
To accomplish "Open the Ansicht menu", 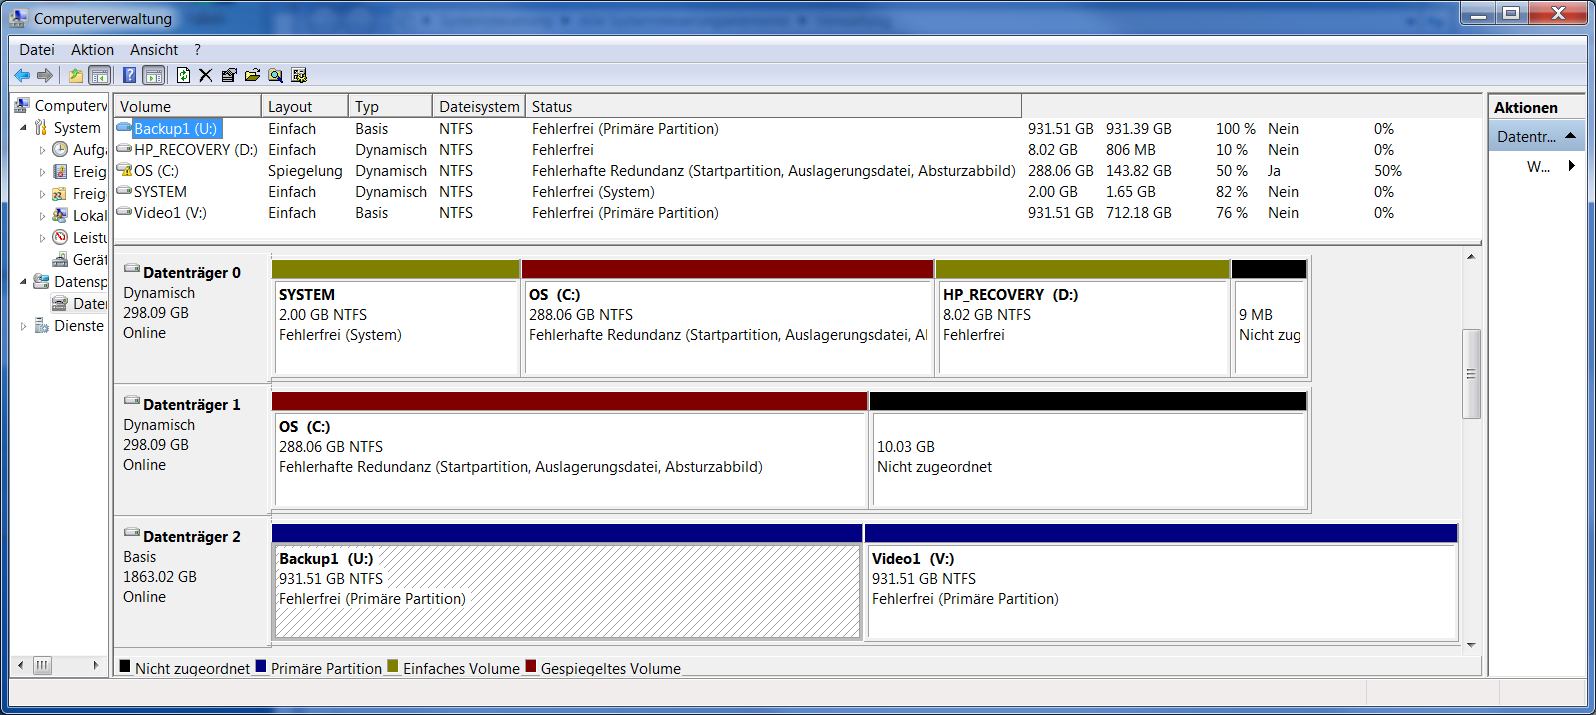I will (154, 49).
